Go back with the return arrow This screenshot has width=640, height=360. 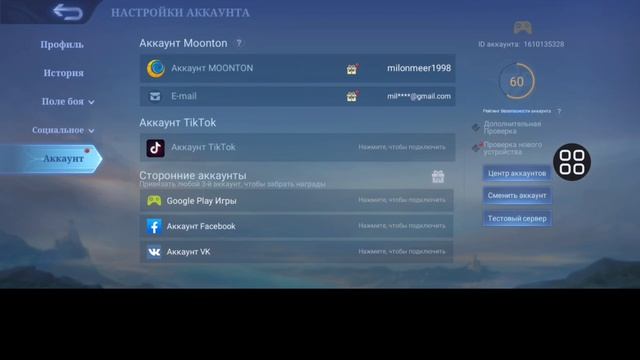click(x=68, y=11)
